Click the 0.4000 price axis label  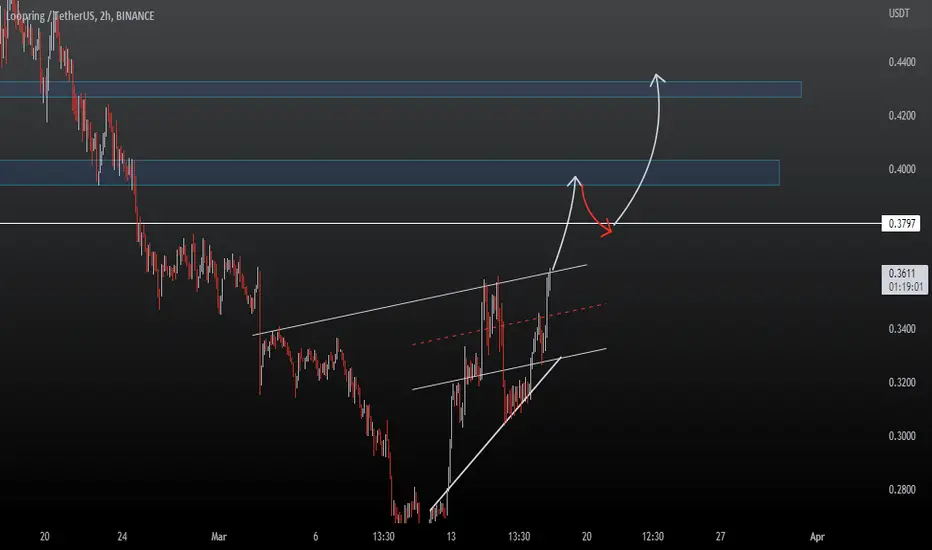point(902,169)
